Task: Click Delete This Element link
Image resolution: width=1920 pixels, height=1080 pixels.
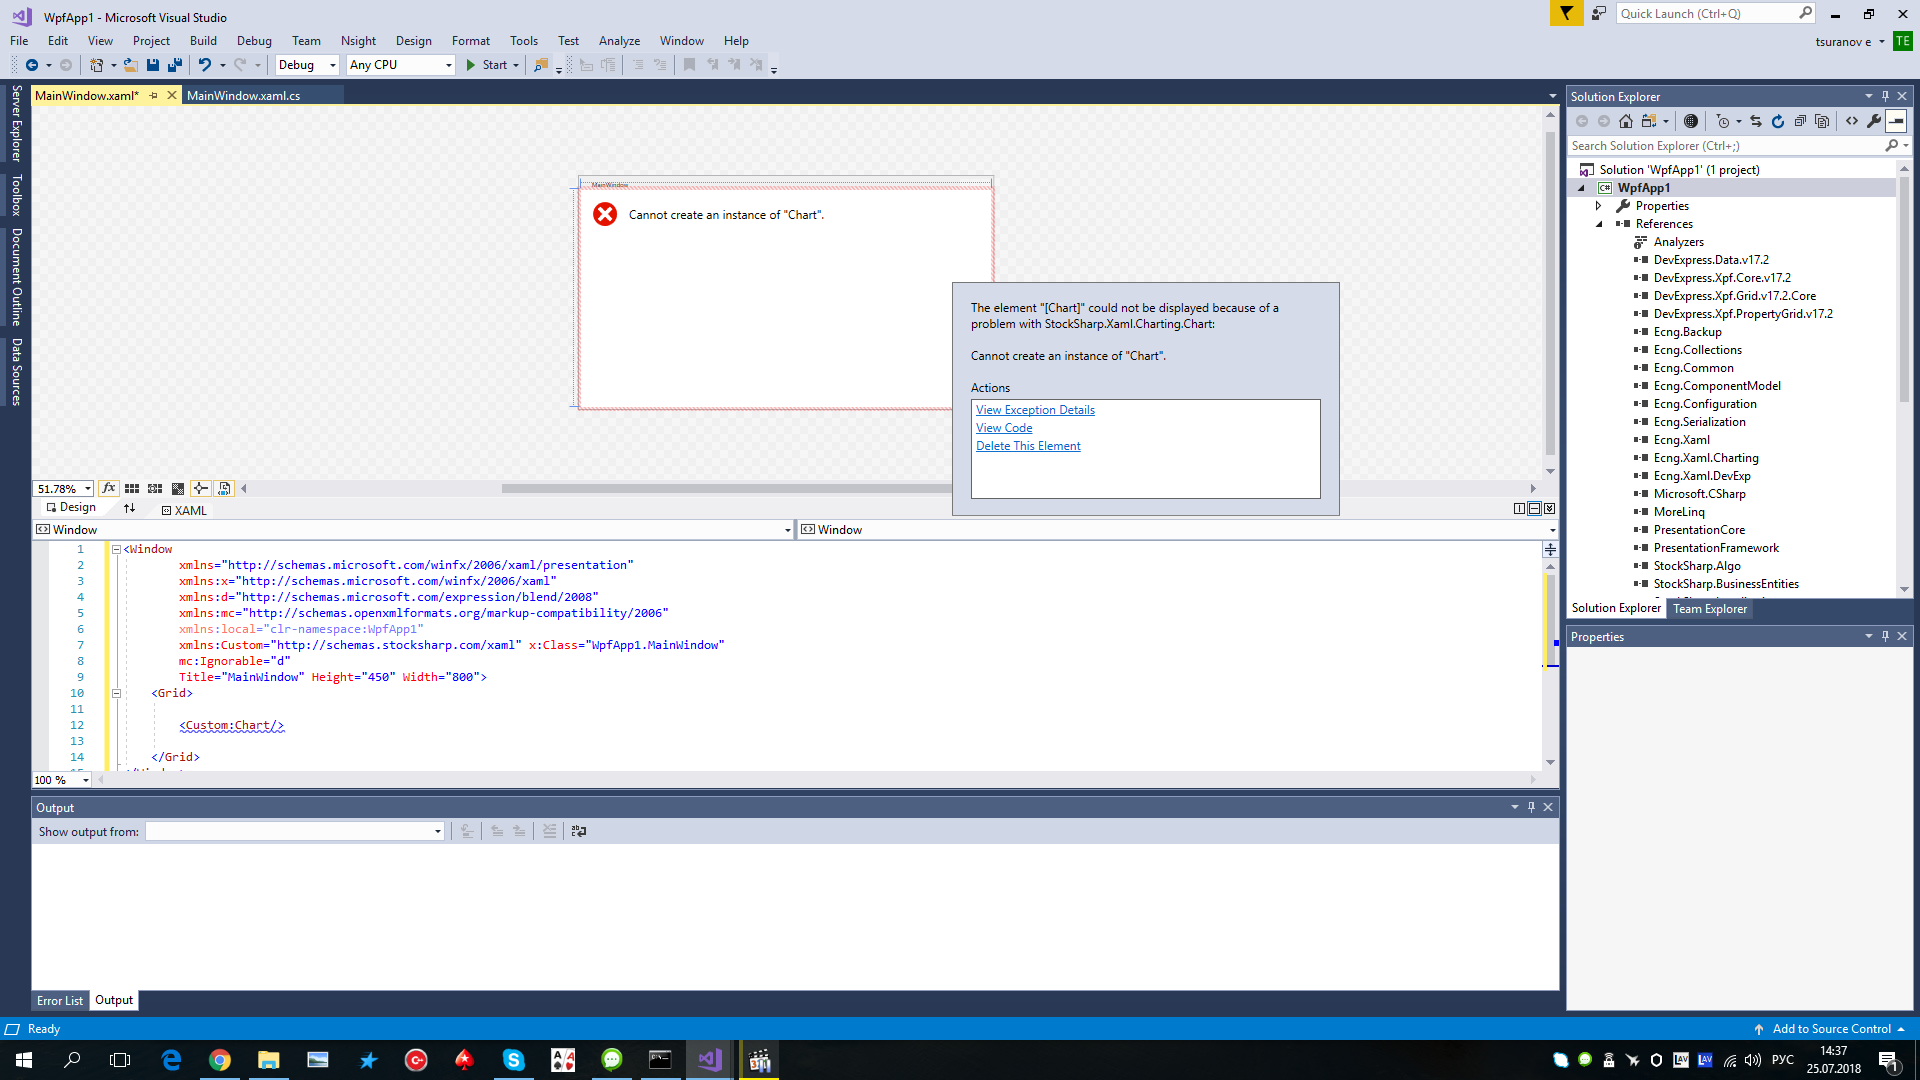Action: point(1028,446)
